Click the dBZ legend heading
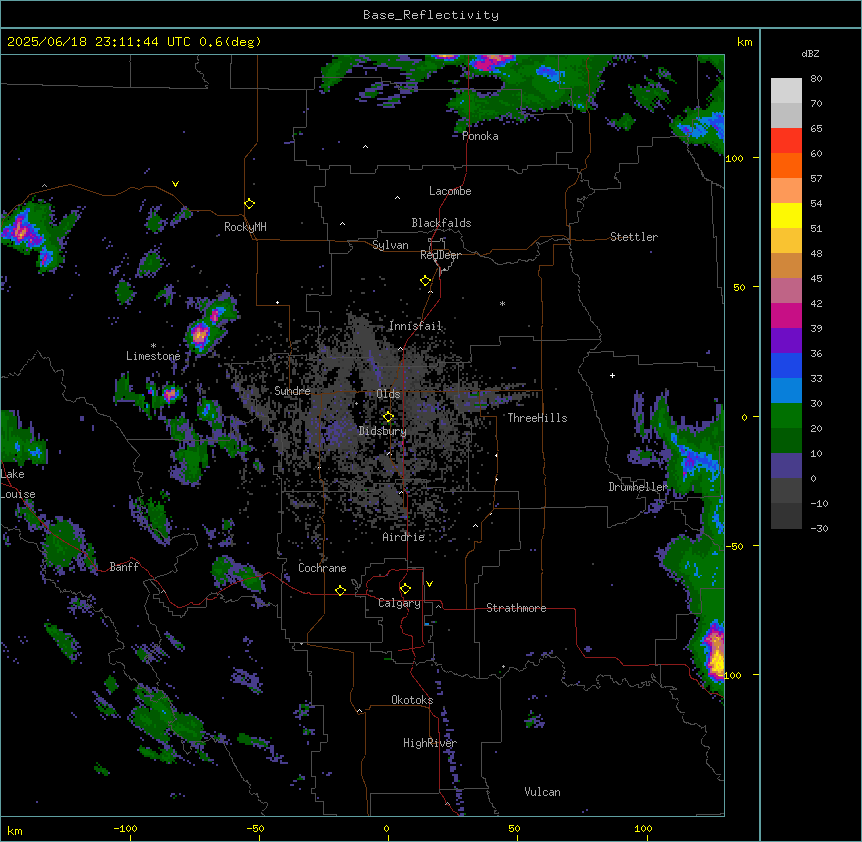This screenshot has height=842, width=862. tap(810, 54)
